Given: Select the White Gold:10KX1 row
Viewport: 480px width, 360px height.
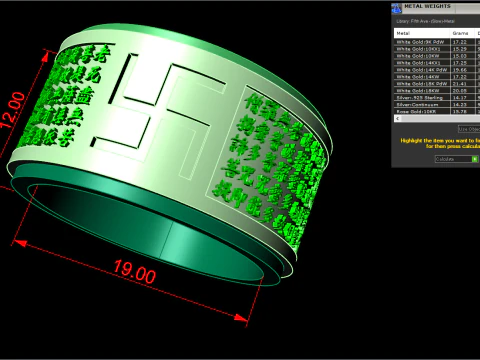Looking at the screenshot, I should point(437,49).
